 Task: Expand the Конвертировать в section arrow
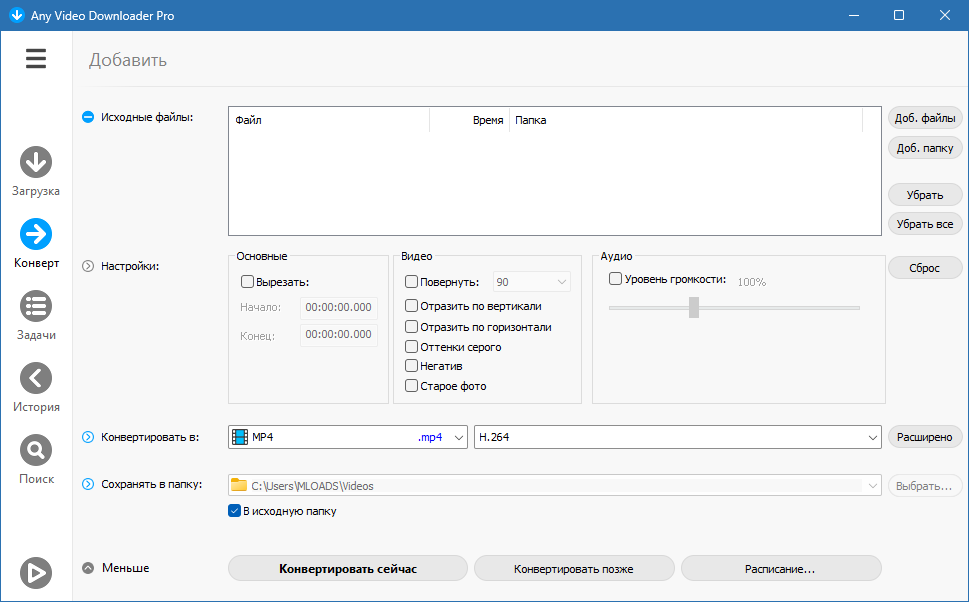coord(88,437)
